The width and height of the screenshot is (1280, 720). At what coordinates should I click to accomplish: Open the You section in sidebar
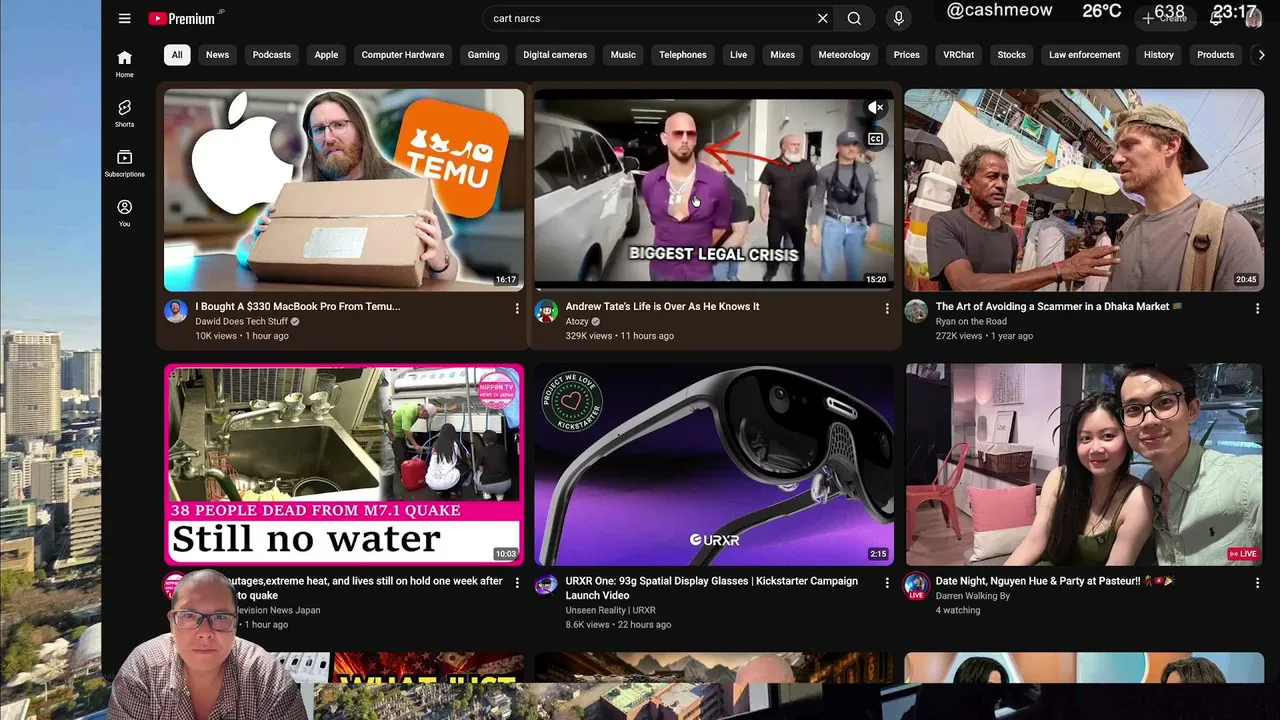124,214
